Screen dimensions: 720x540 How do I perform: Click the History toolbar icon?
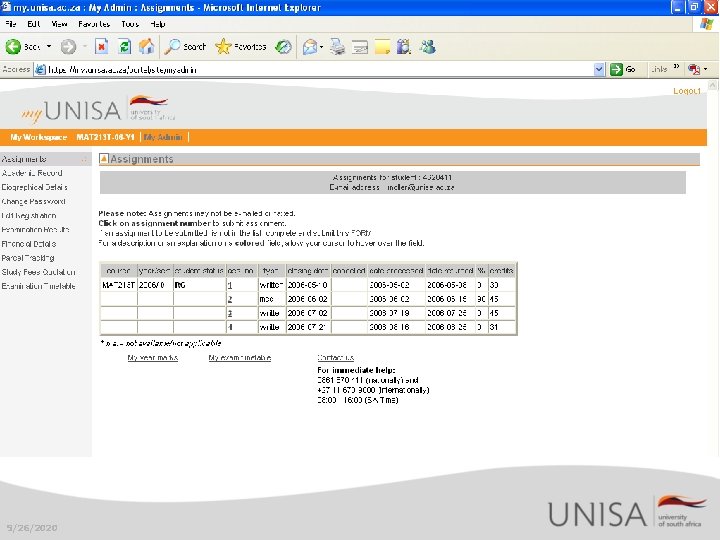pyautogui.click(x=283, y=46)
